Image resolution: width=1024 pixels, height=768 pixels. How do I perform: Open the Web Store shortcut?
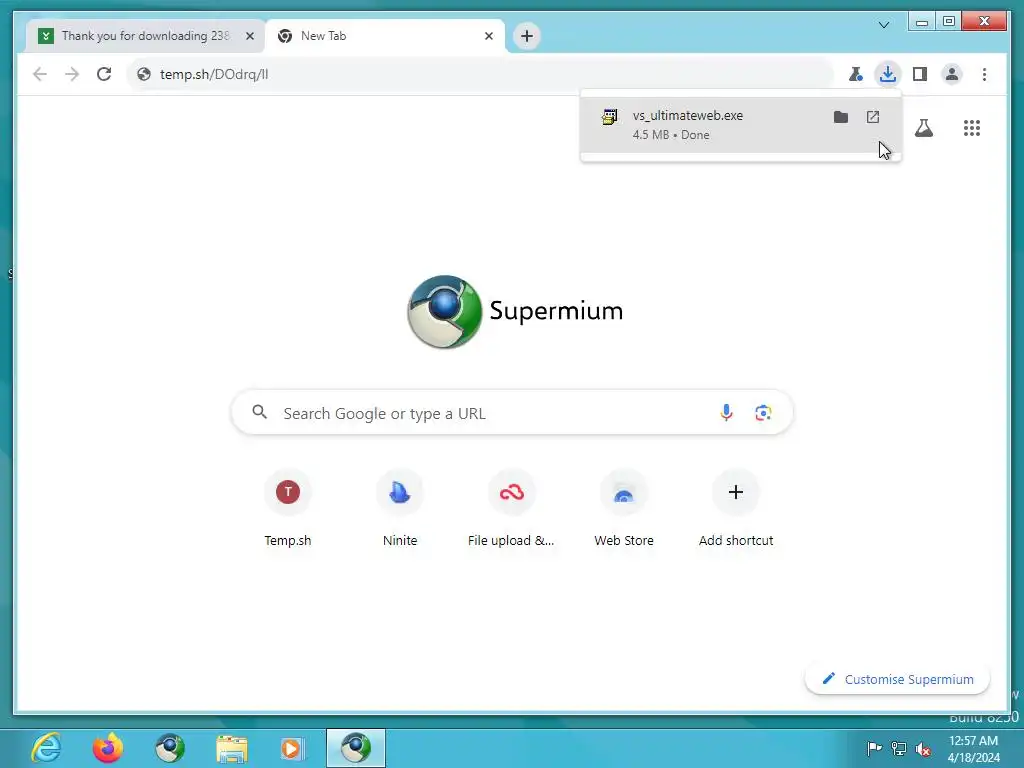point(624,507)
